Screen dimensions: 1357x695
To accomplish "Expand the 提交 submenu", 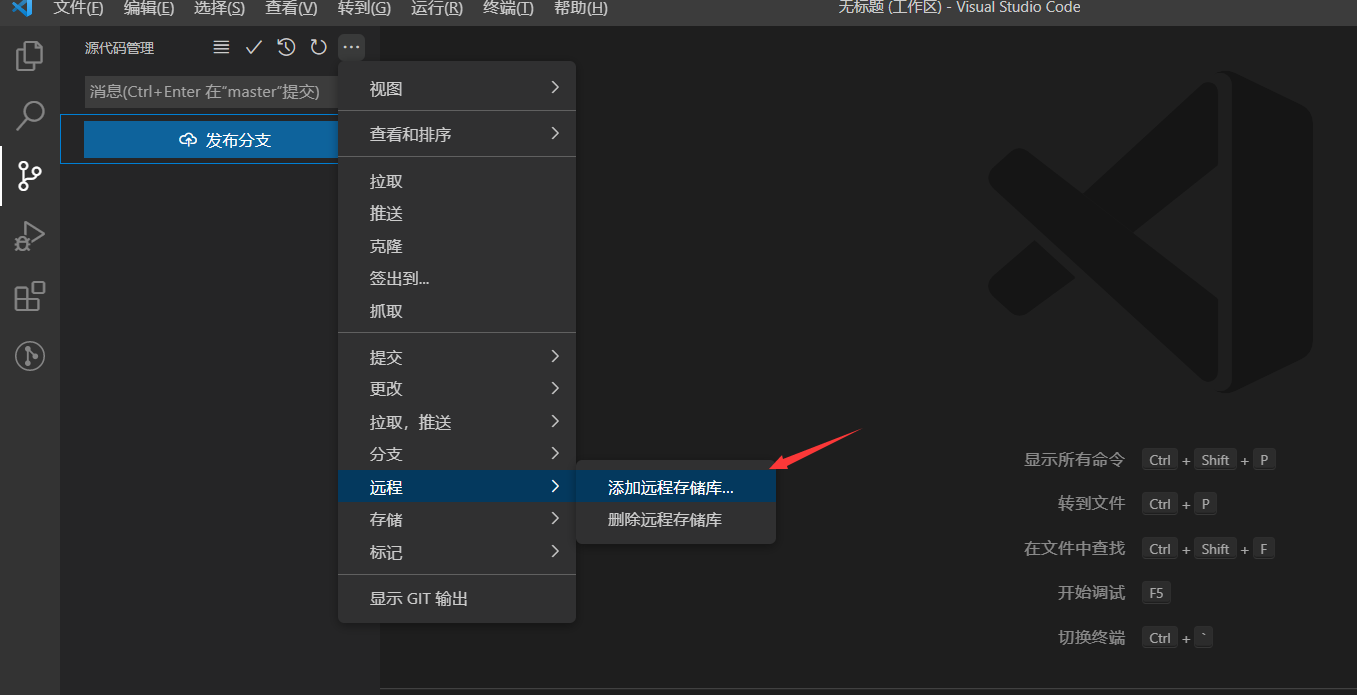I will (457, 357).
